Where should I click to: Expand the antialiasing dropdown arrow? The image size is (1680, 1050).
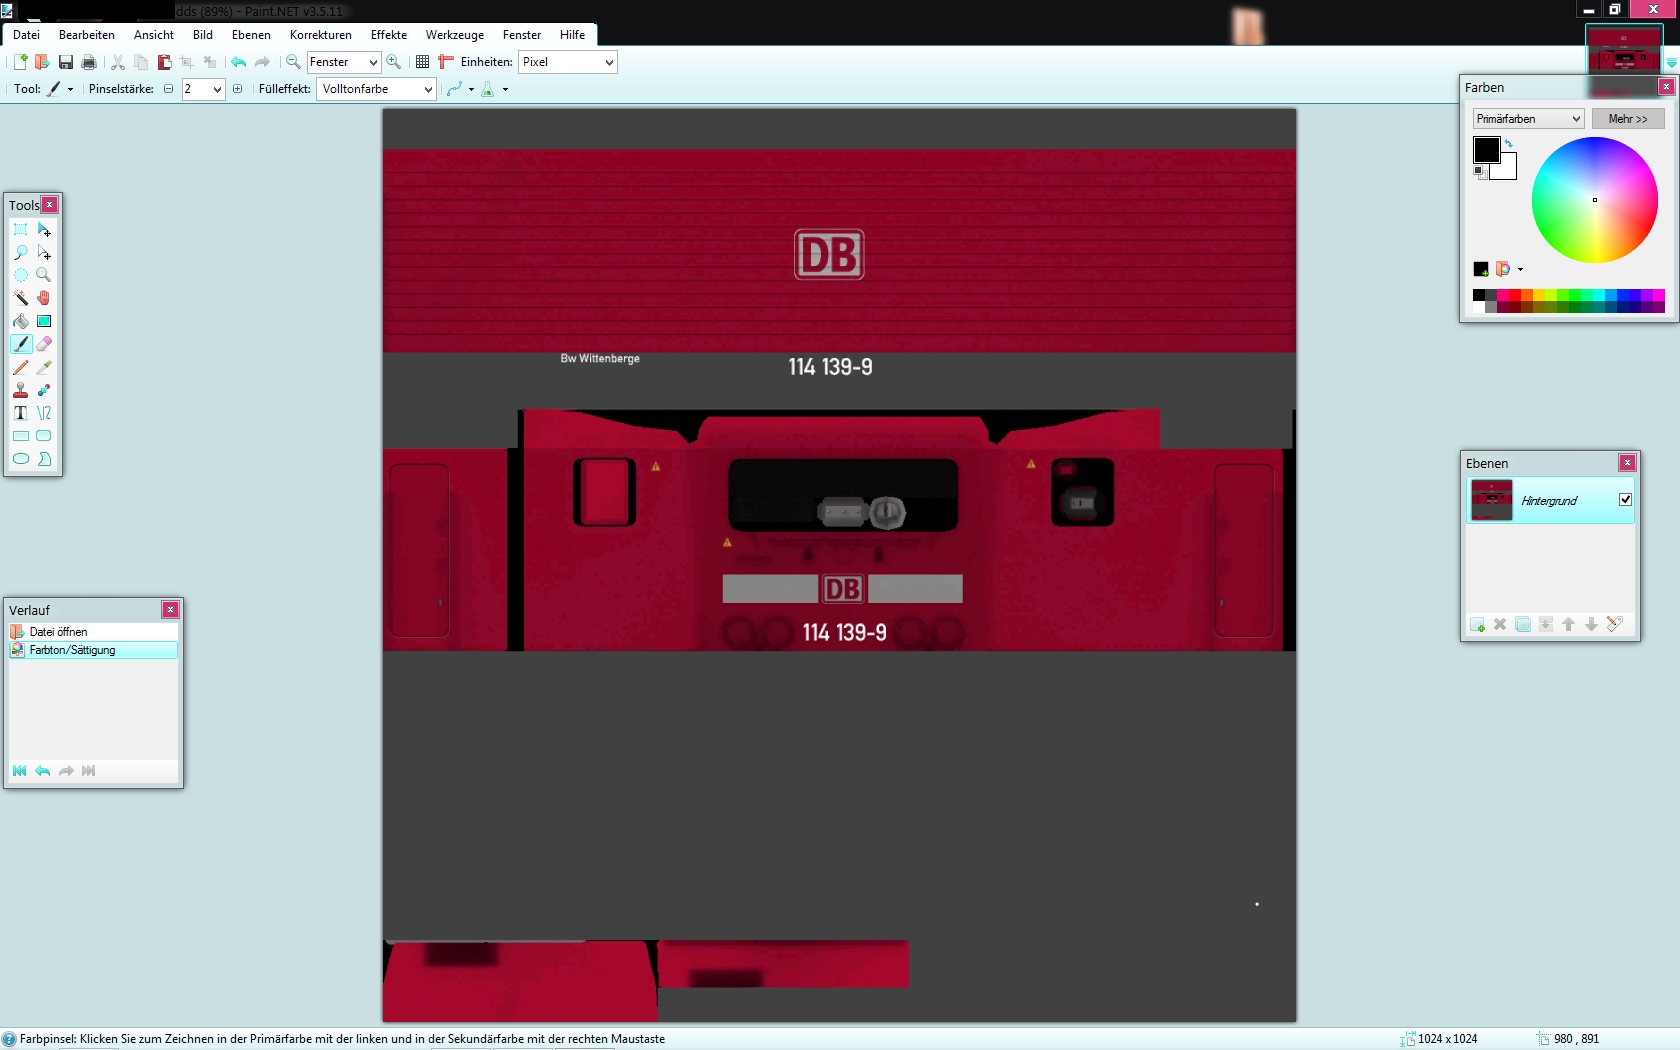point(472,89)
